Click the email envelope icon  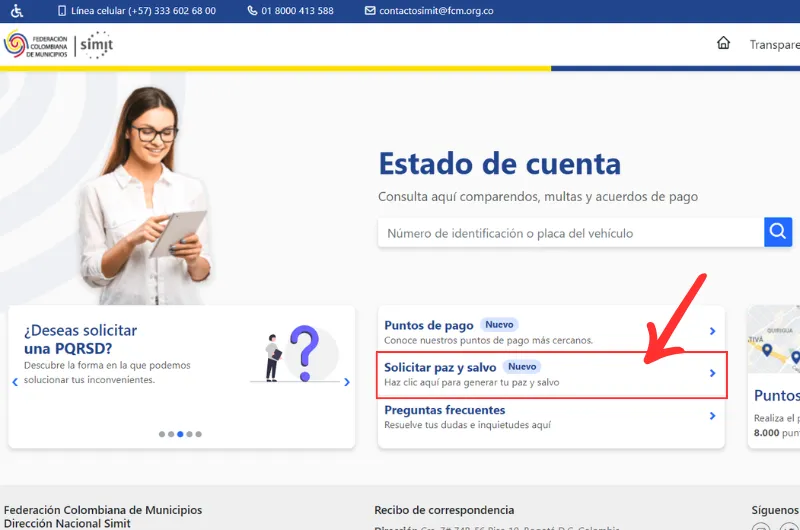pyautogui.click(x=370, y=11)
